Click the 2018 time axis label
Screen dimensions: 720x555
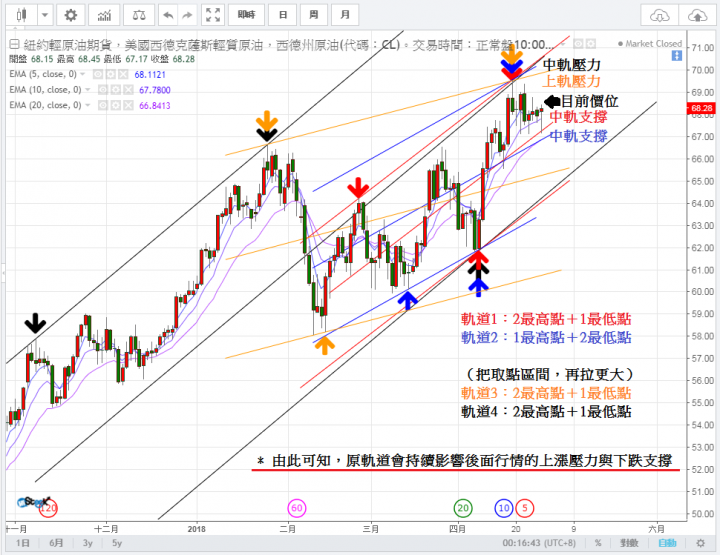[197, 529]
